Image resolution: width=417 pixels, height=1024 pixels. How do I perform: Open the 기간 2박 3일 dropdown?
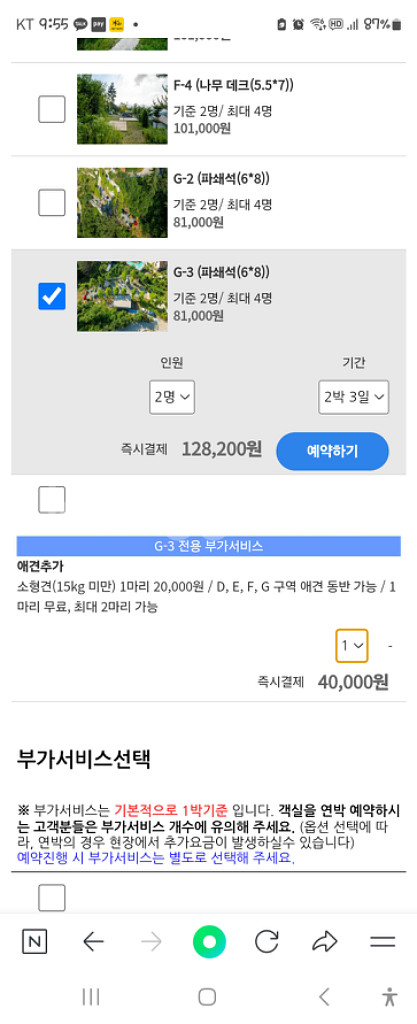[354, 396]
